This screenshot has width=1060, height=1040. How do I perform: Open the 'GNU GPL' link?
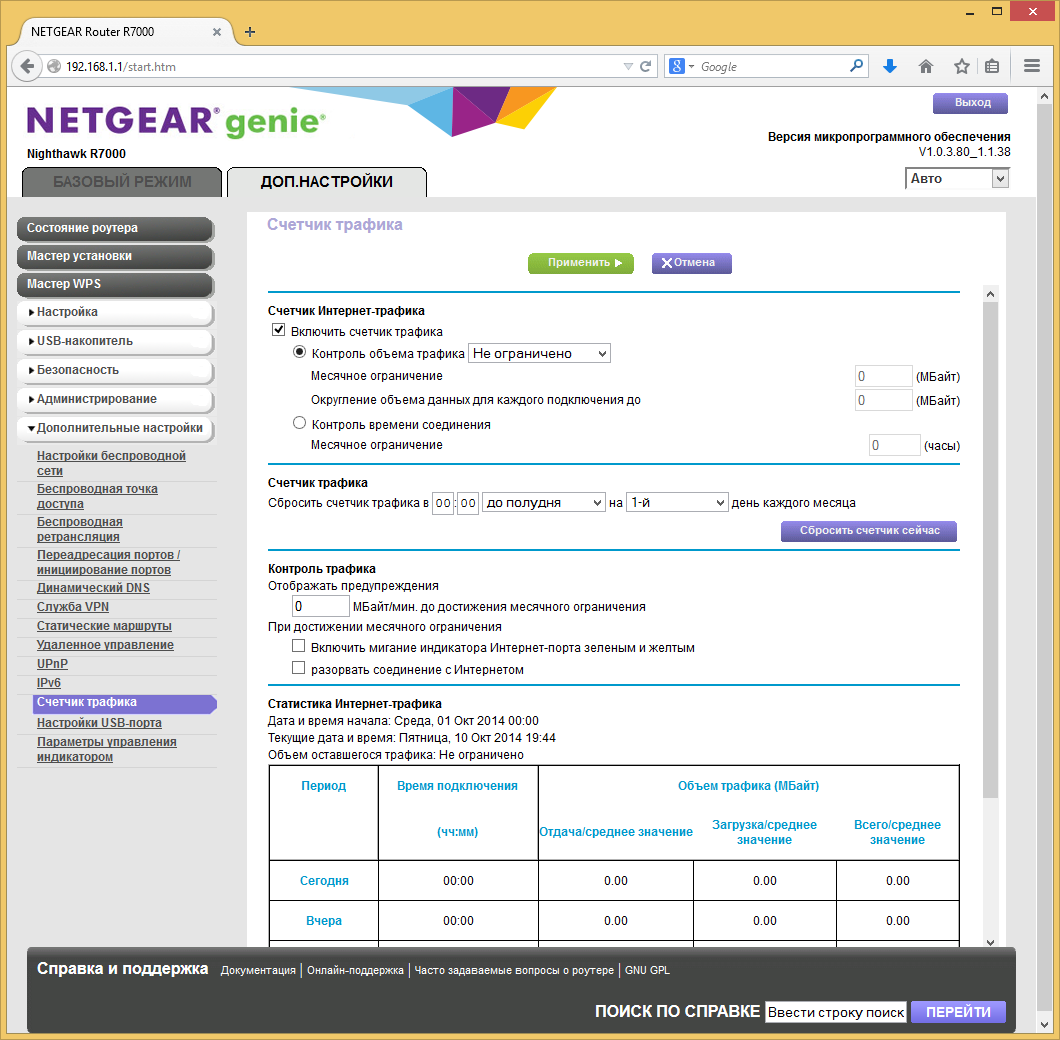click(x=647, y=970)
